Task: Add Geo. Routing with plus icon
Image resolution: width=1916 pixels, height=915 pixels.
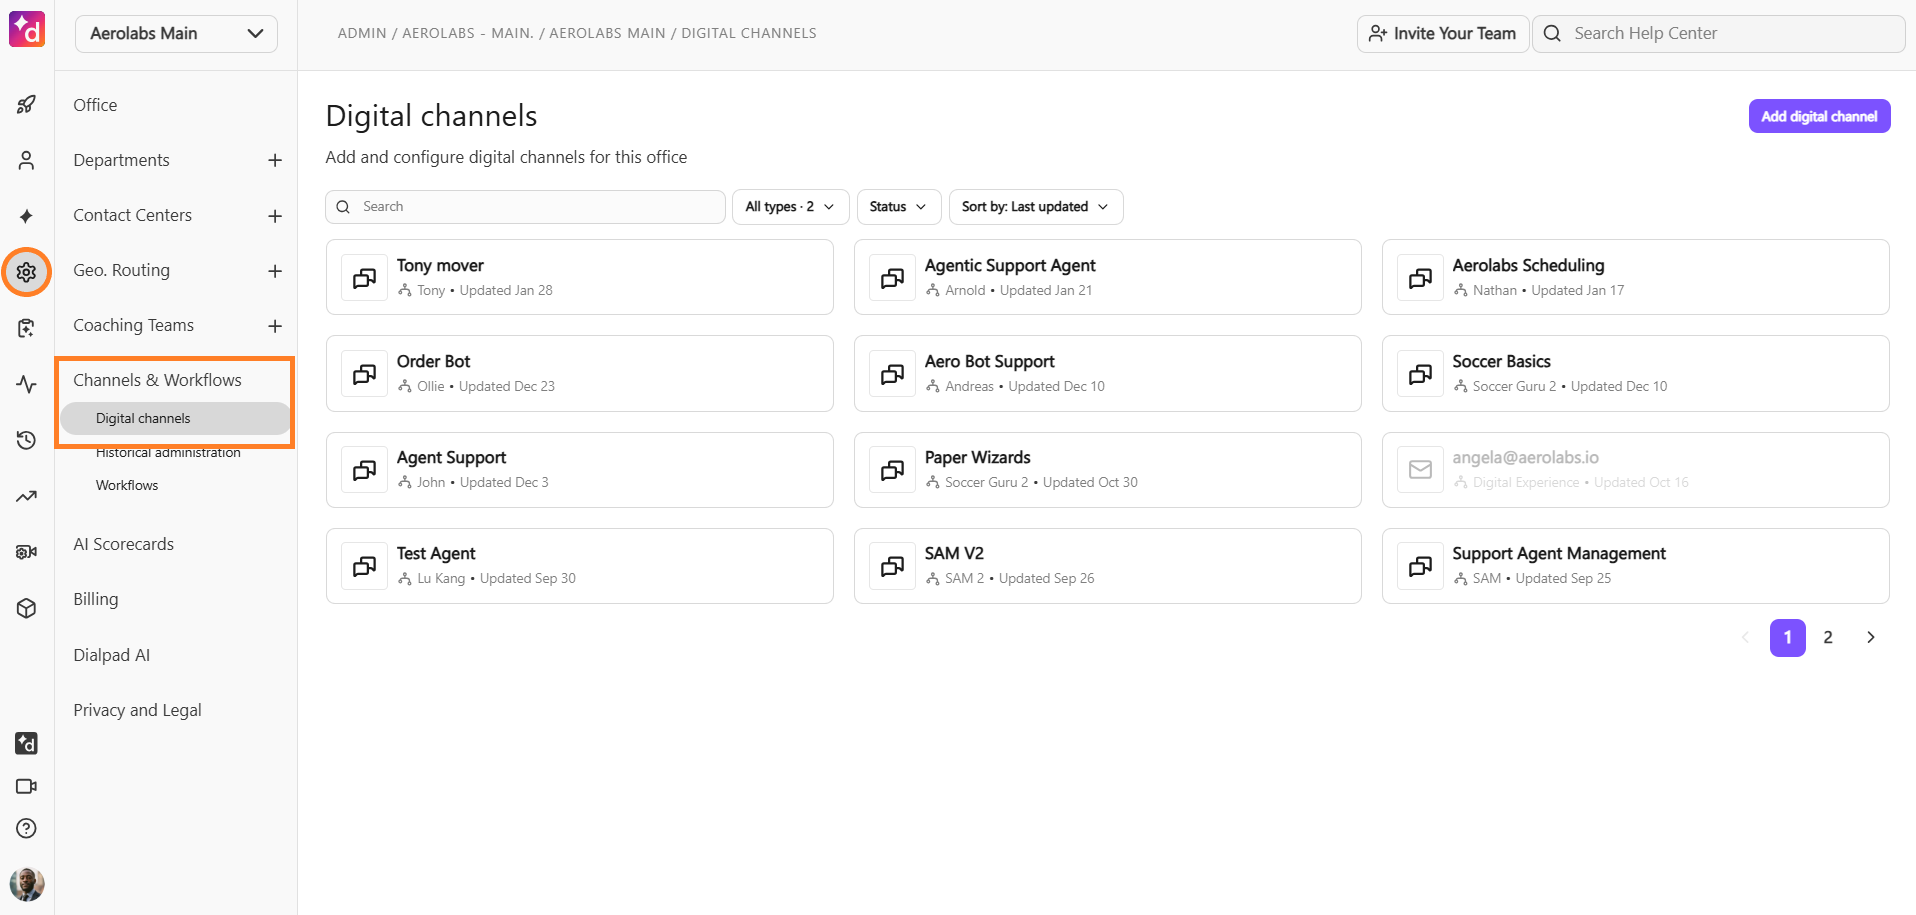Action: pos(275,271)
